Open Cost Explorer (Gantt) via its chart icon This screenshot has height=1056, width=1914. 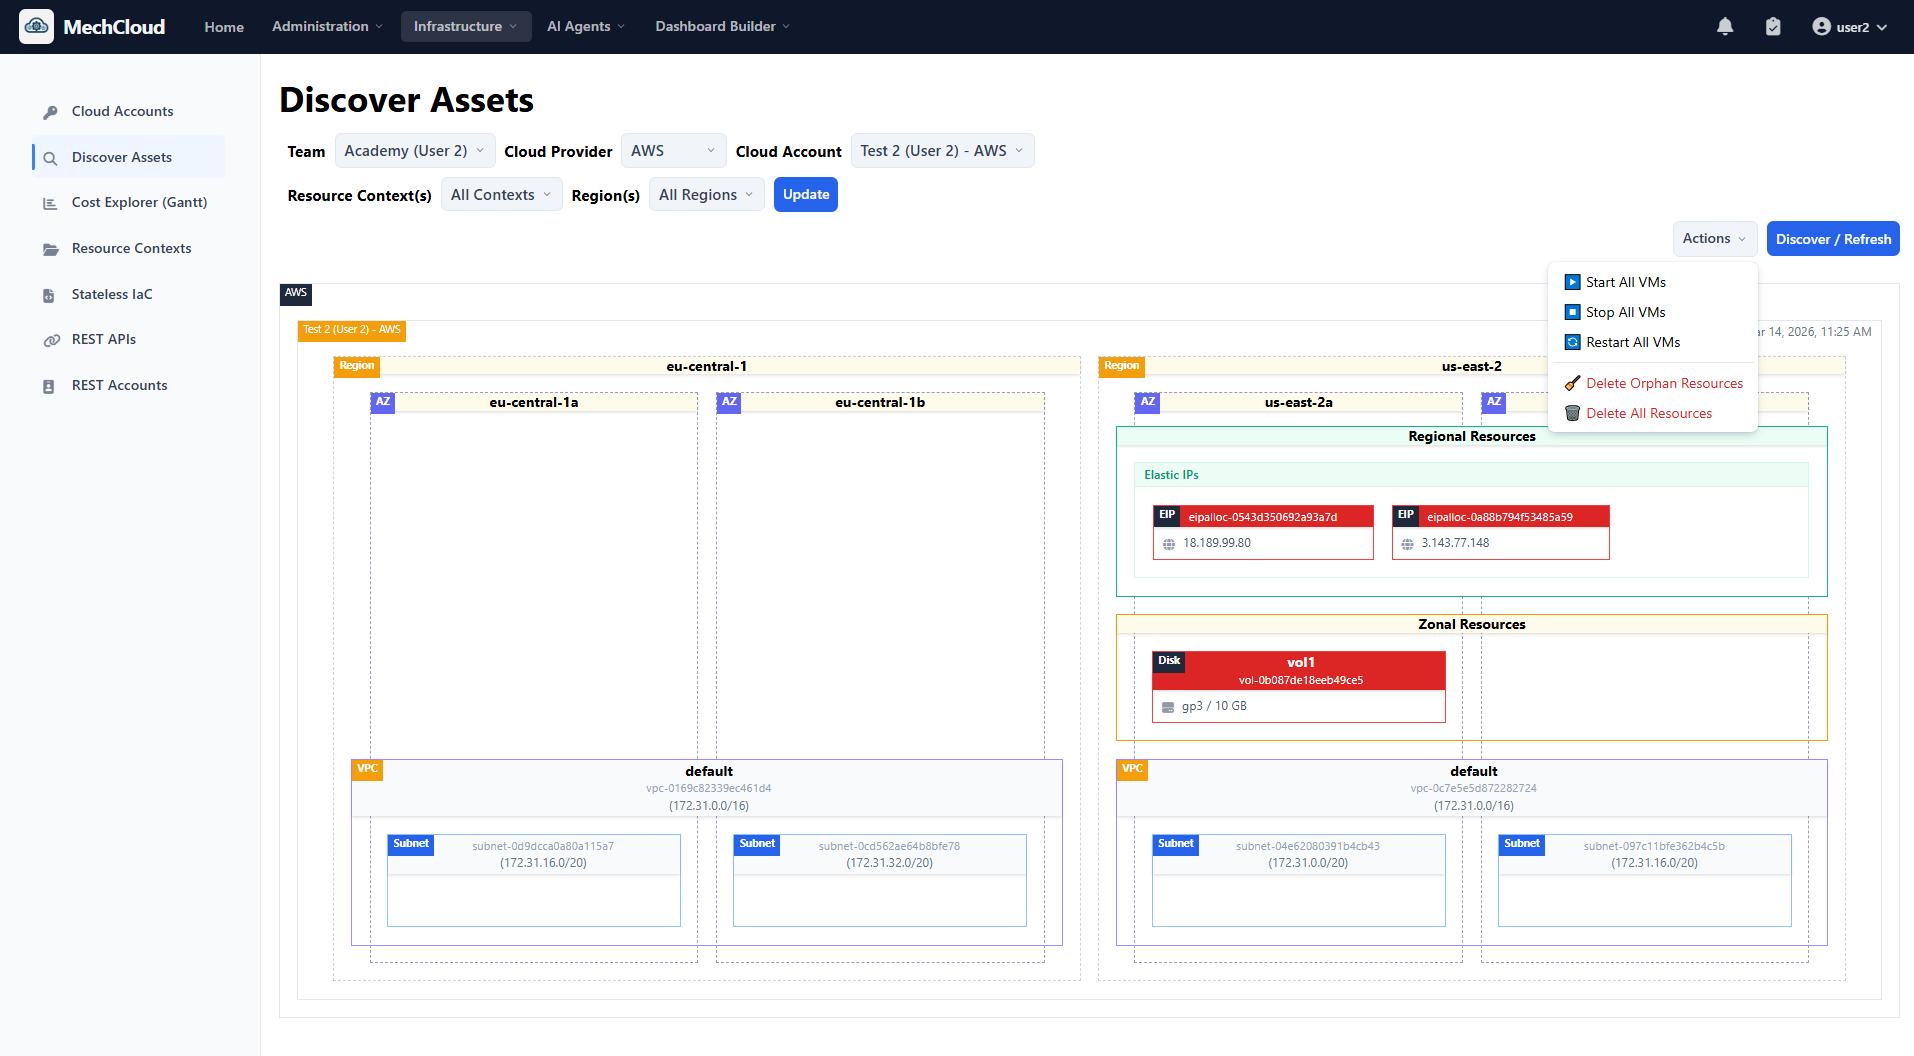pyautogui.click(x=51, y=202)
